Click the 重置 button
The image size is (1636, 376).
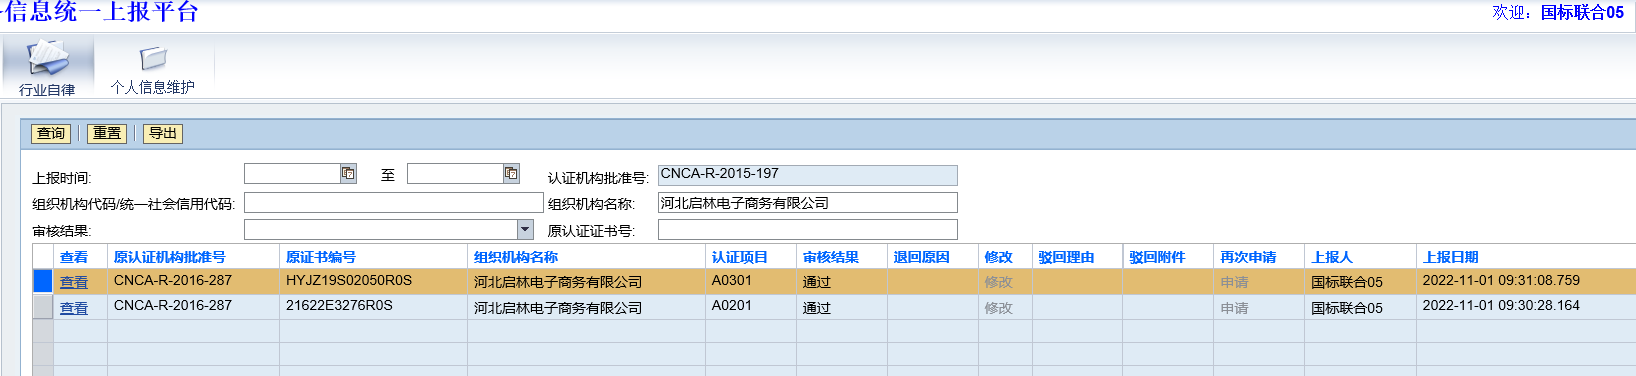[107, 133]
